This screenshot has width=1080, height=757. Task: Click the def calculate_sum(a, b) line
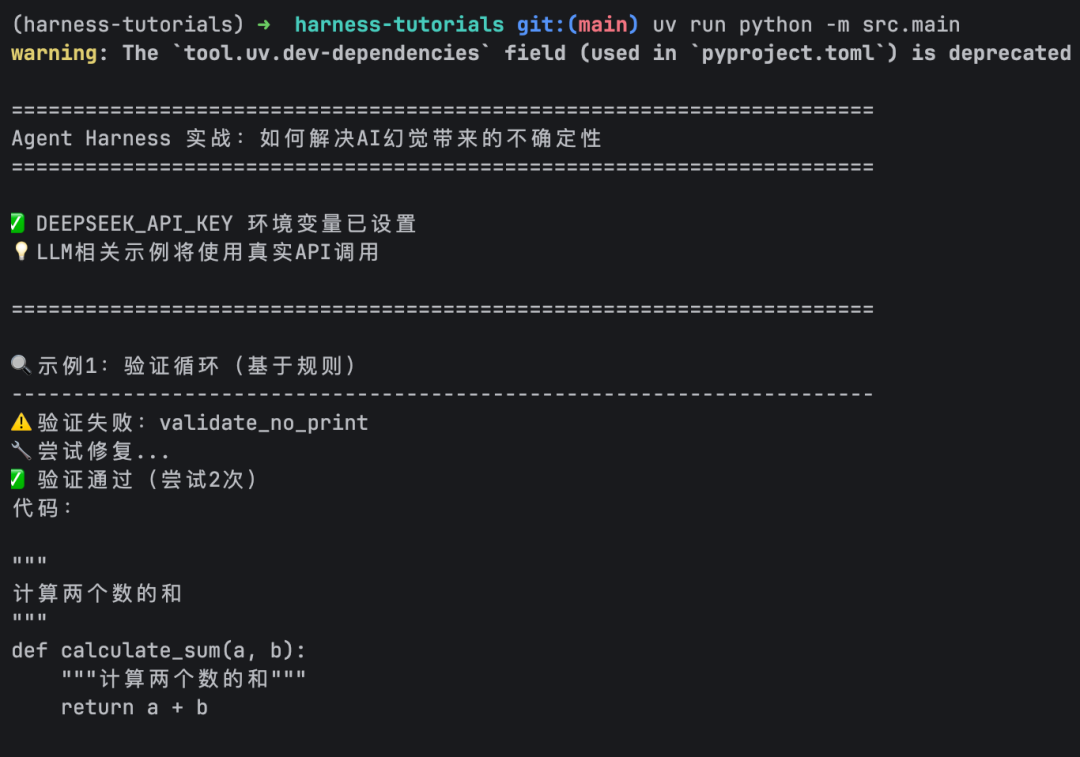point(159,651)
